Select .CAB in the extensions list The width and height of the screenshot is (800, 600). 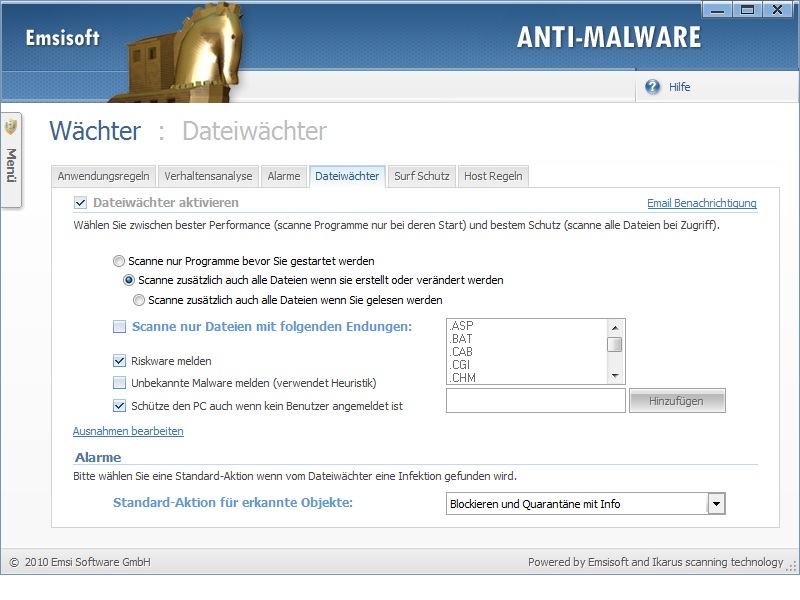[461, 352]
